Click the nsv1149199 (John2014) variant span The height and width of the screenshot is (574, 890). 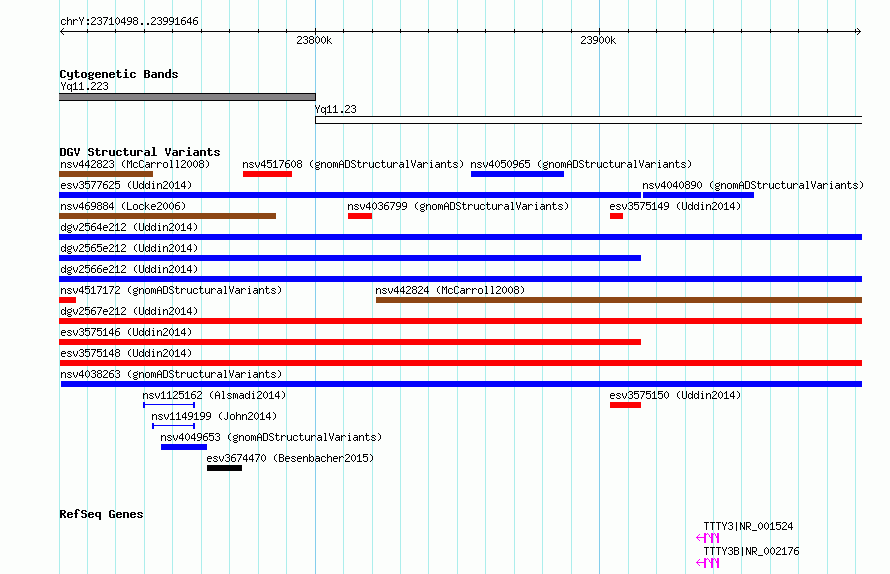174,426
